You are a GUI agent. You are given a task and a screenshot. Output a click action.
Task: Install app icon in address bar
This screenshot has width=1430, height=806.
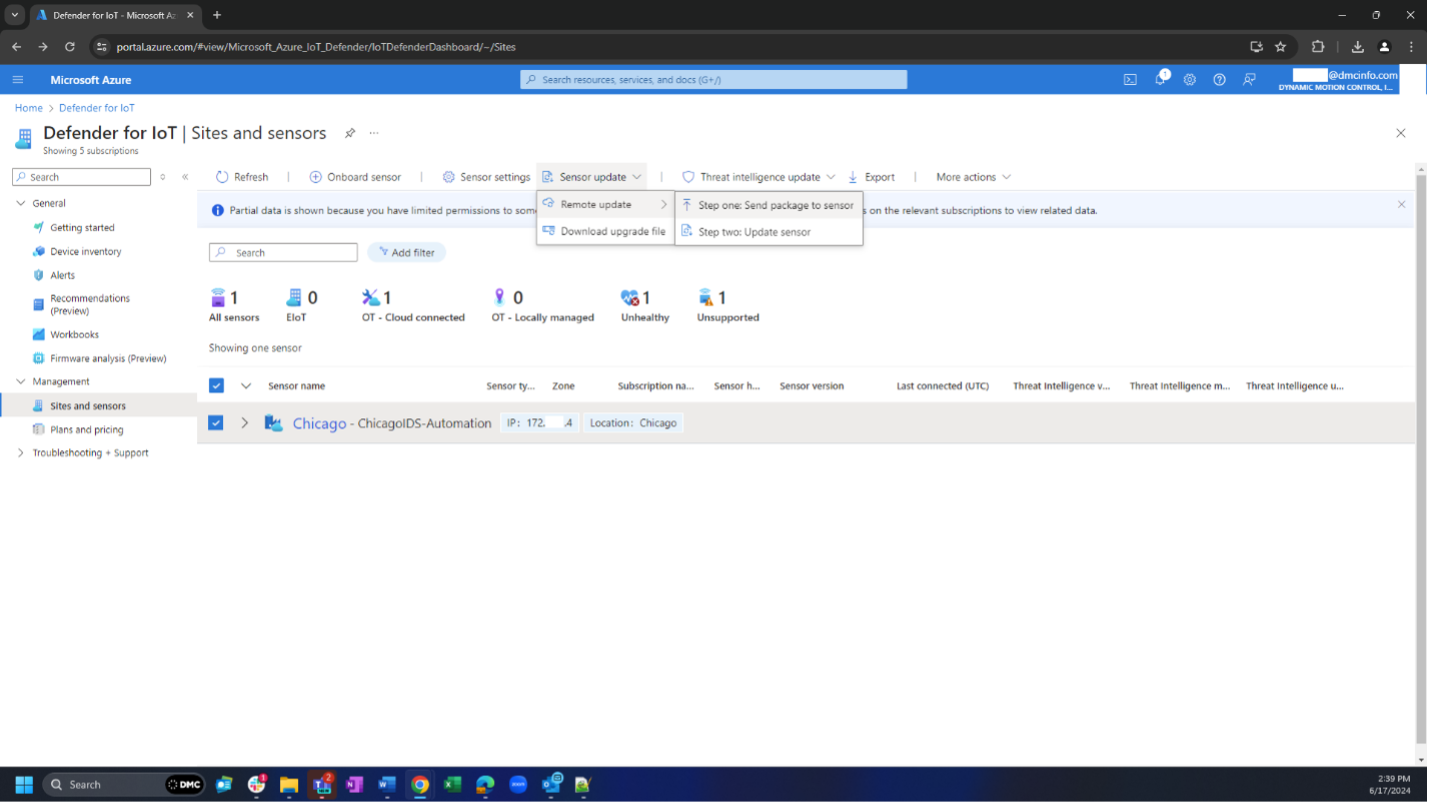coord(1257,47)
